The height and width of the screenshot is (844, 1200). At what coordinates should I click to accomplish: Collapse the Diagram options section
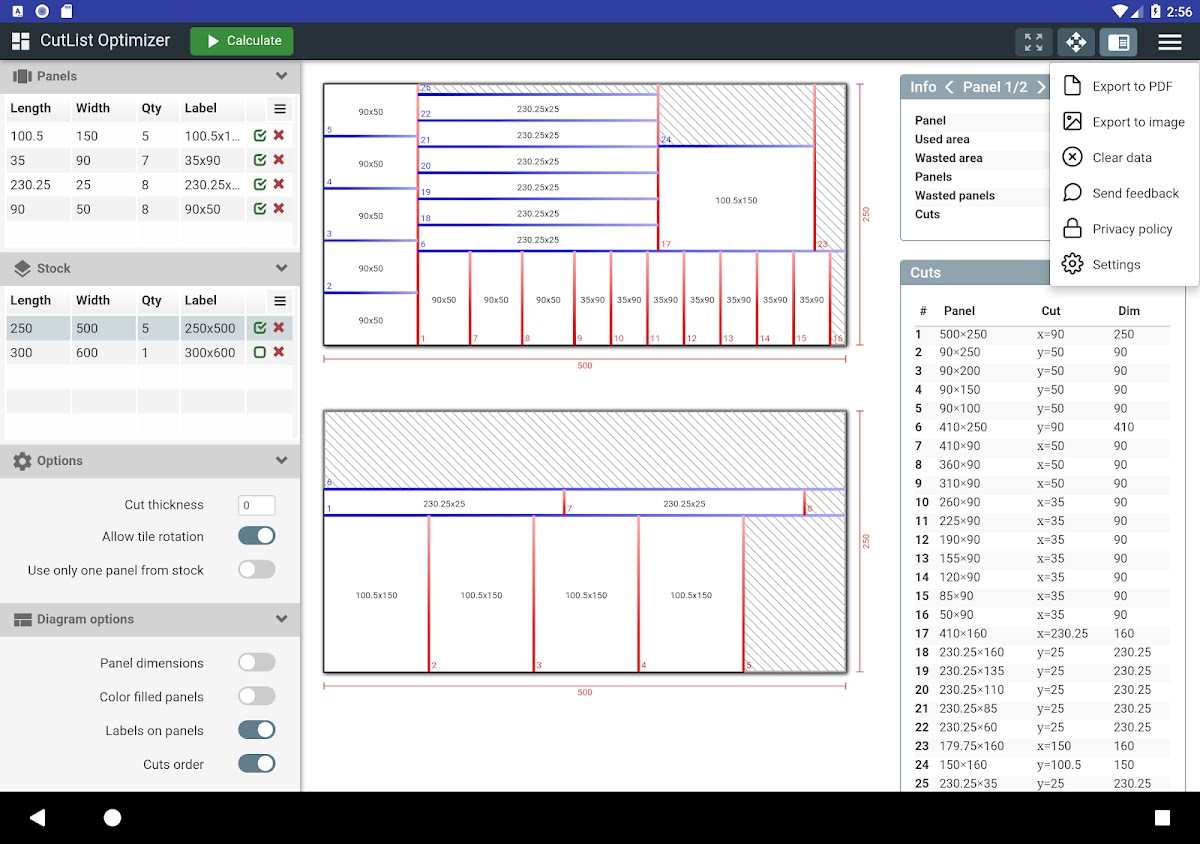(281, 619)
